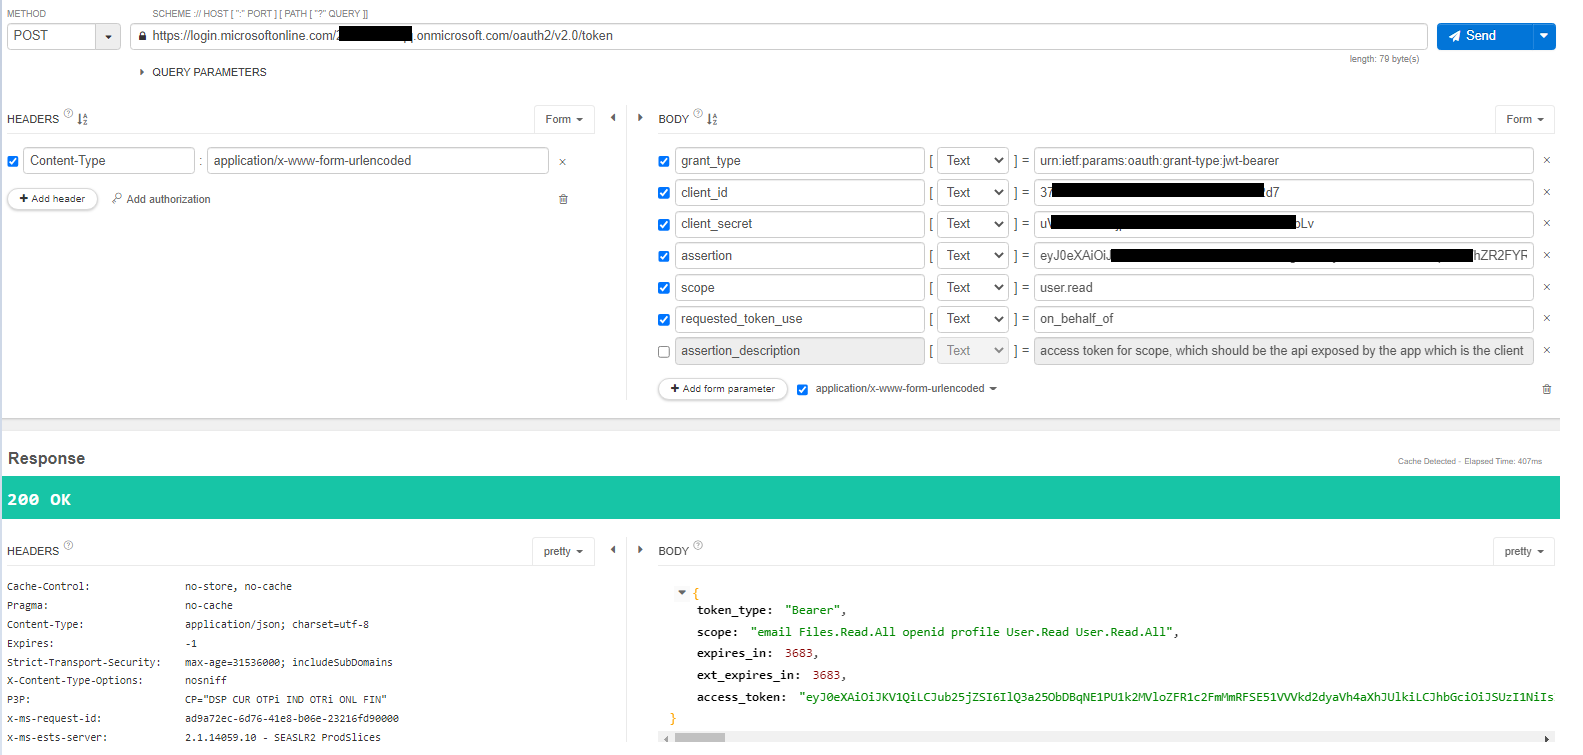Click the requested_token_use name field
The image size is (1583, 755).
800,319
